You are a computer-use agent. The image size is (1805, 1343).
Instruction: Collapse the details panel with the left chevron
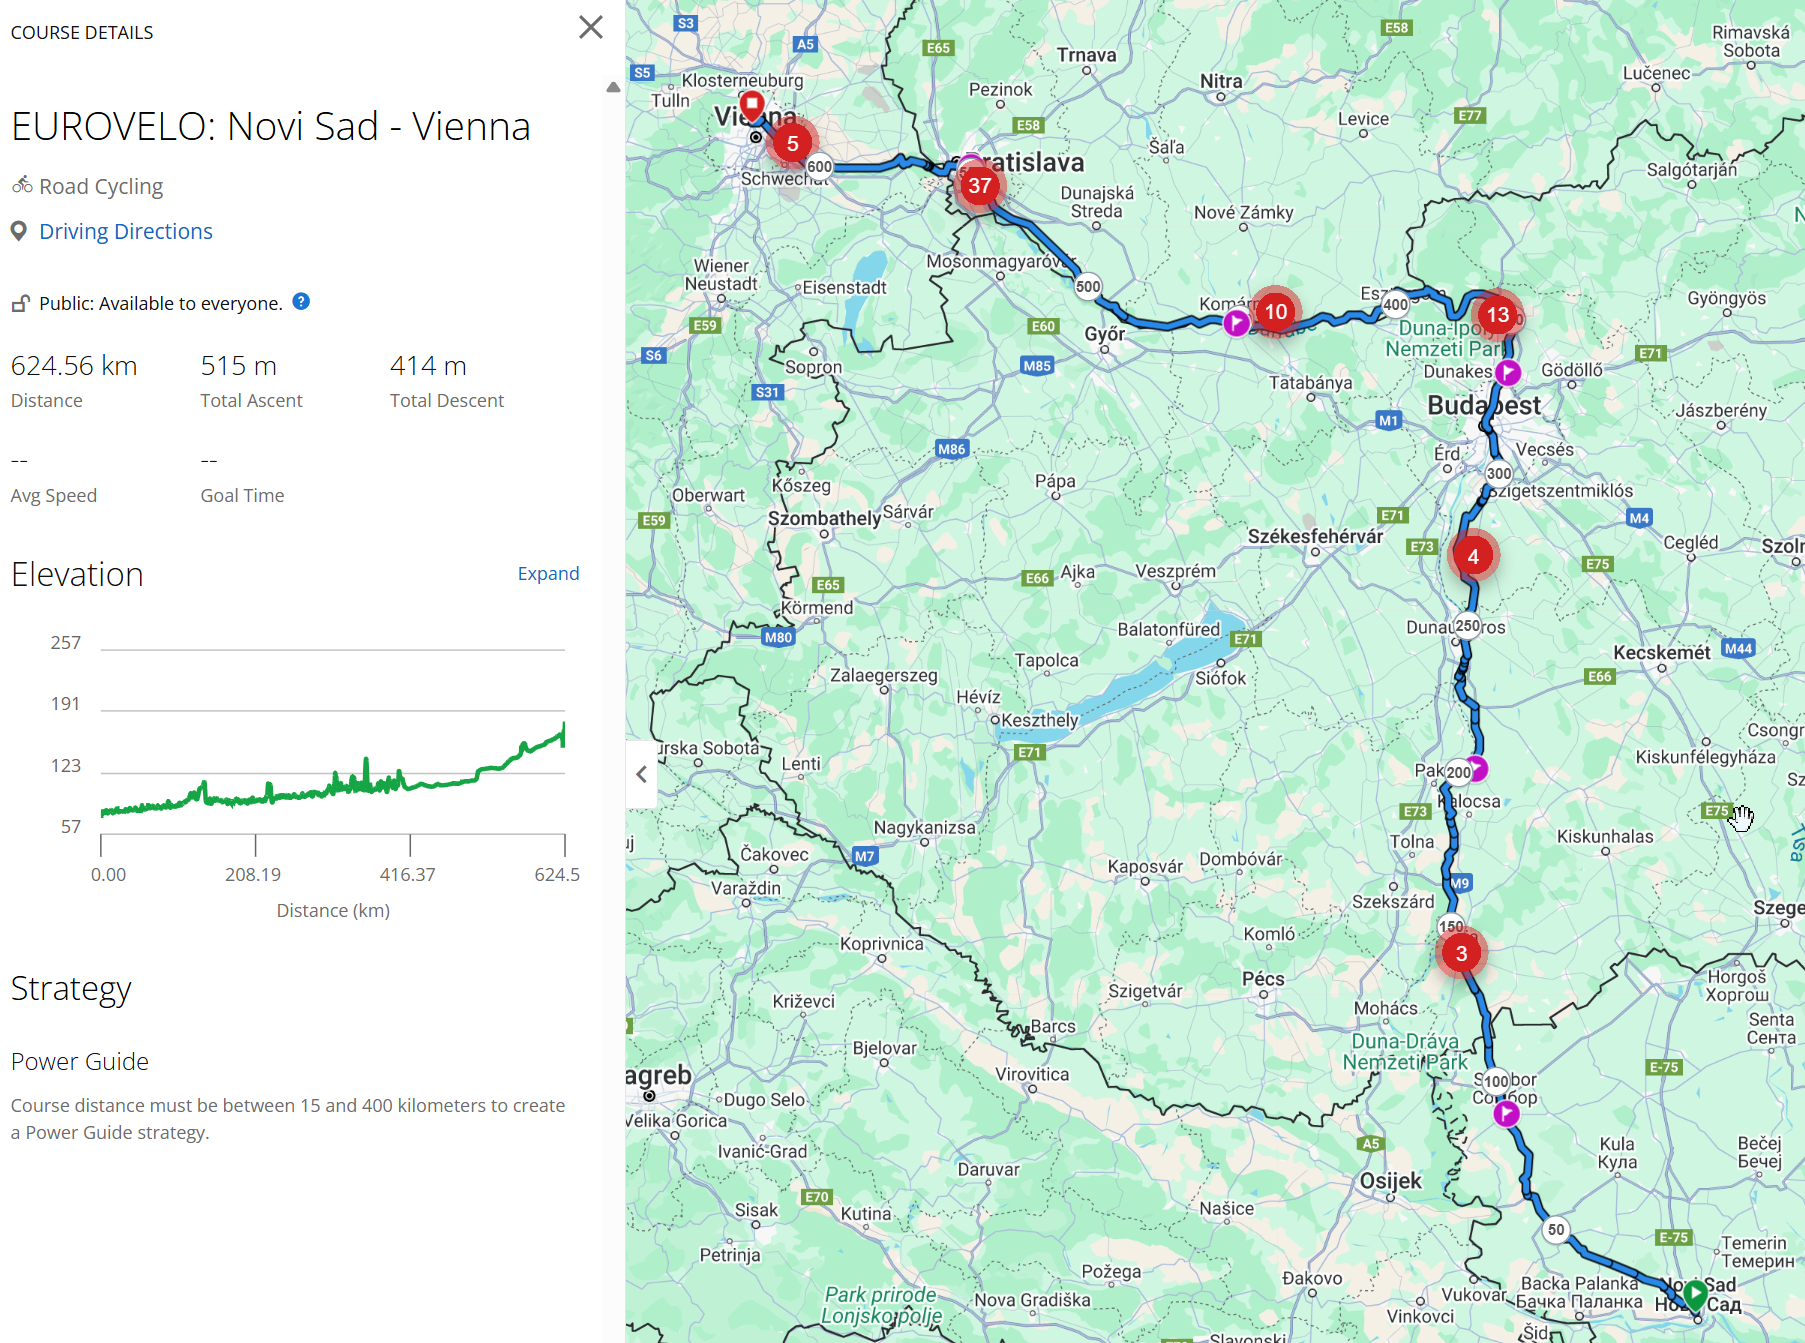tap(641, 775)
